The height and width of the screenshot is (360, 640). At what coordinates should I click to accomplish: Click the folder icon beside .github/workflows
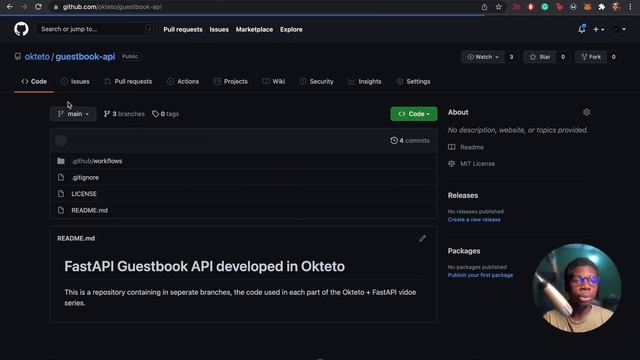tap(61, 161)
